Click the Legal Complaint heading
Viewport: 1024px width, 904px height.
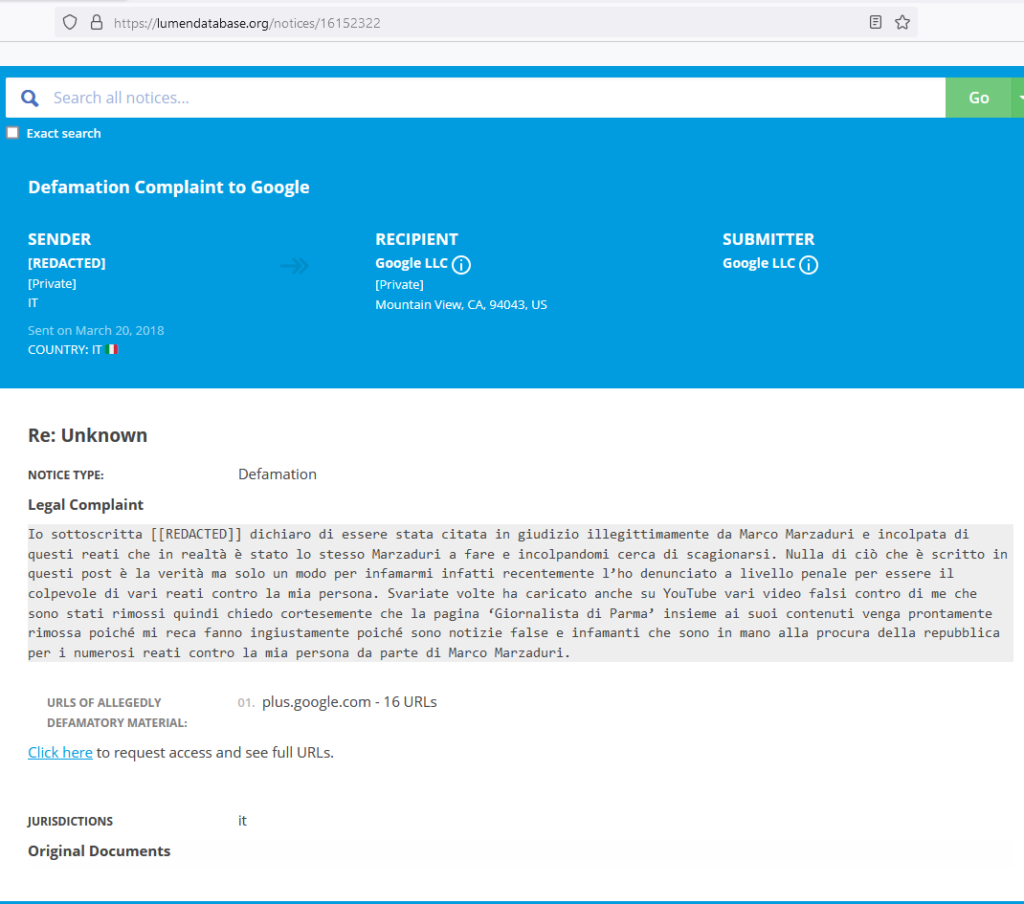click(x=86, y=505)
